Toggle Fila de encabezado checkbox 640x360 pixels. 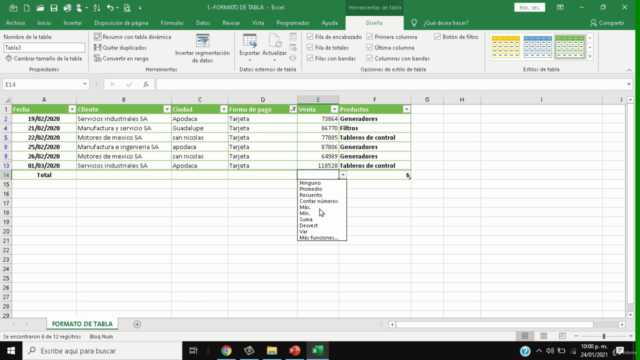coord(310,37)
